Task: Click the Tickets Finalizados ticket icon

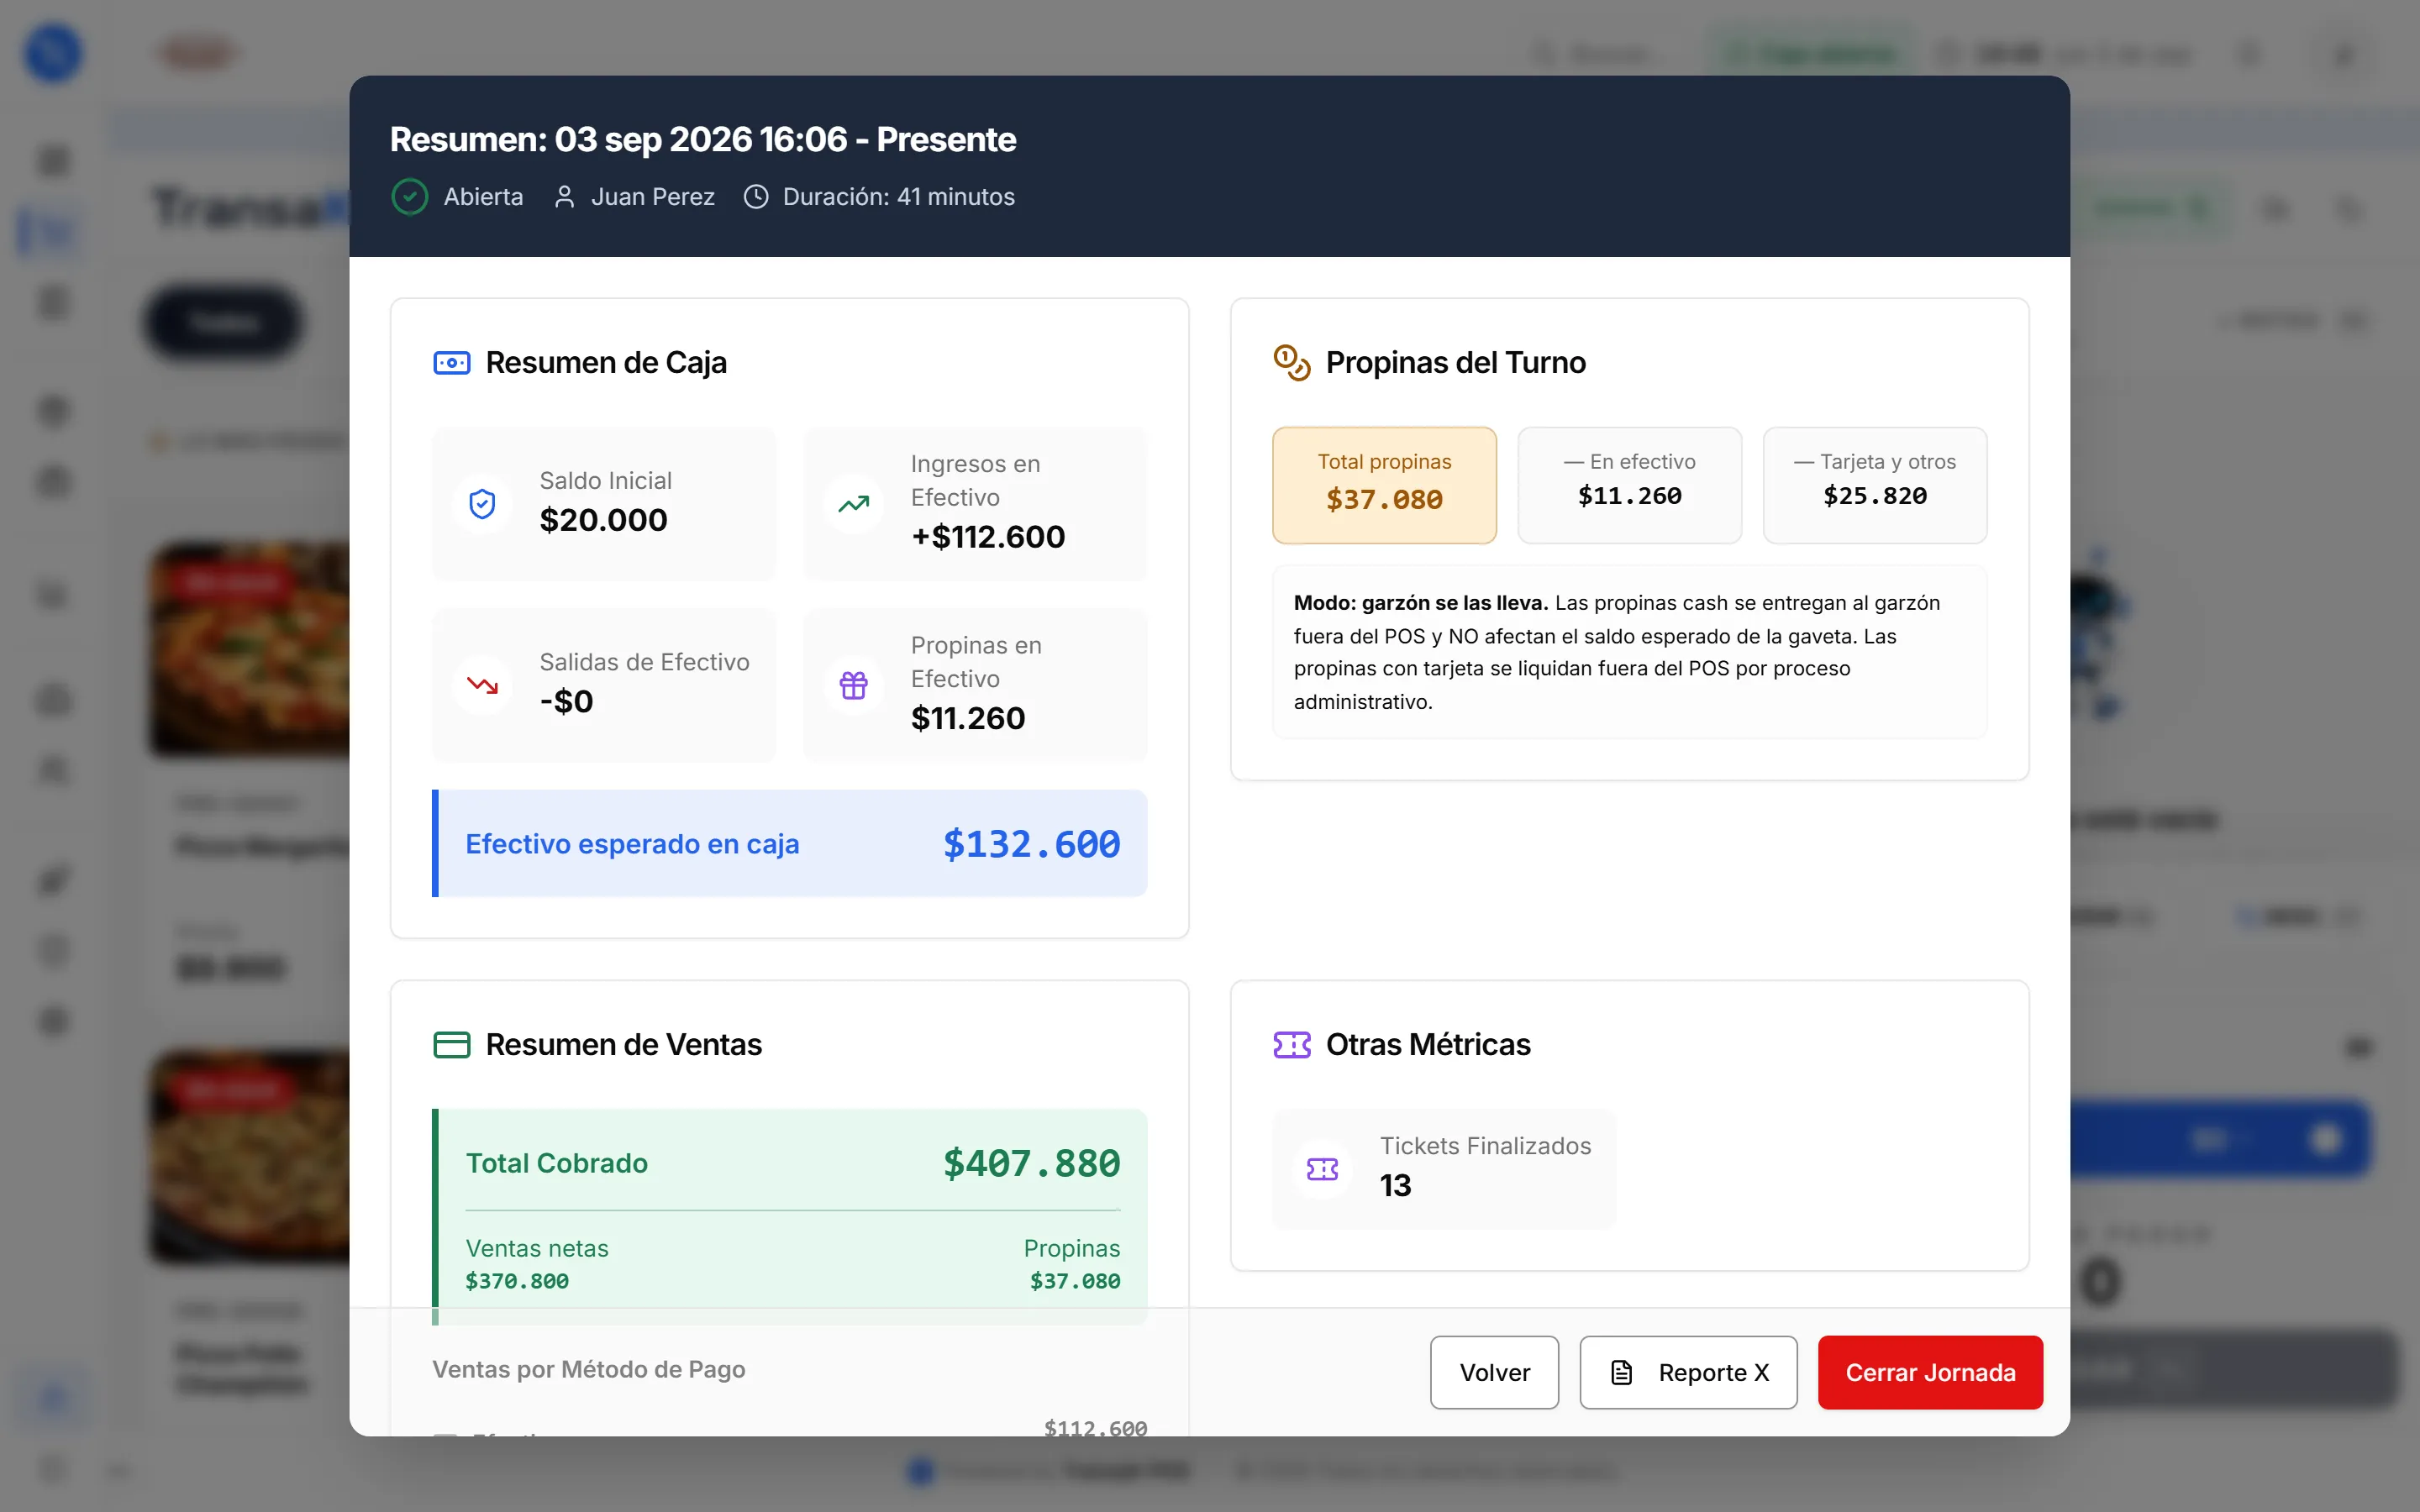Action: pyautogui.click(x=1322, y=1168)
